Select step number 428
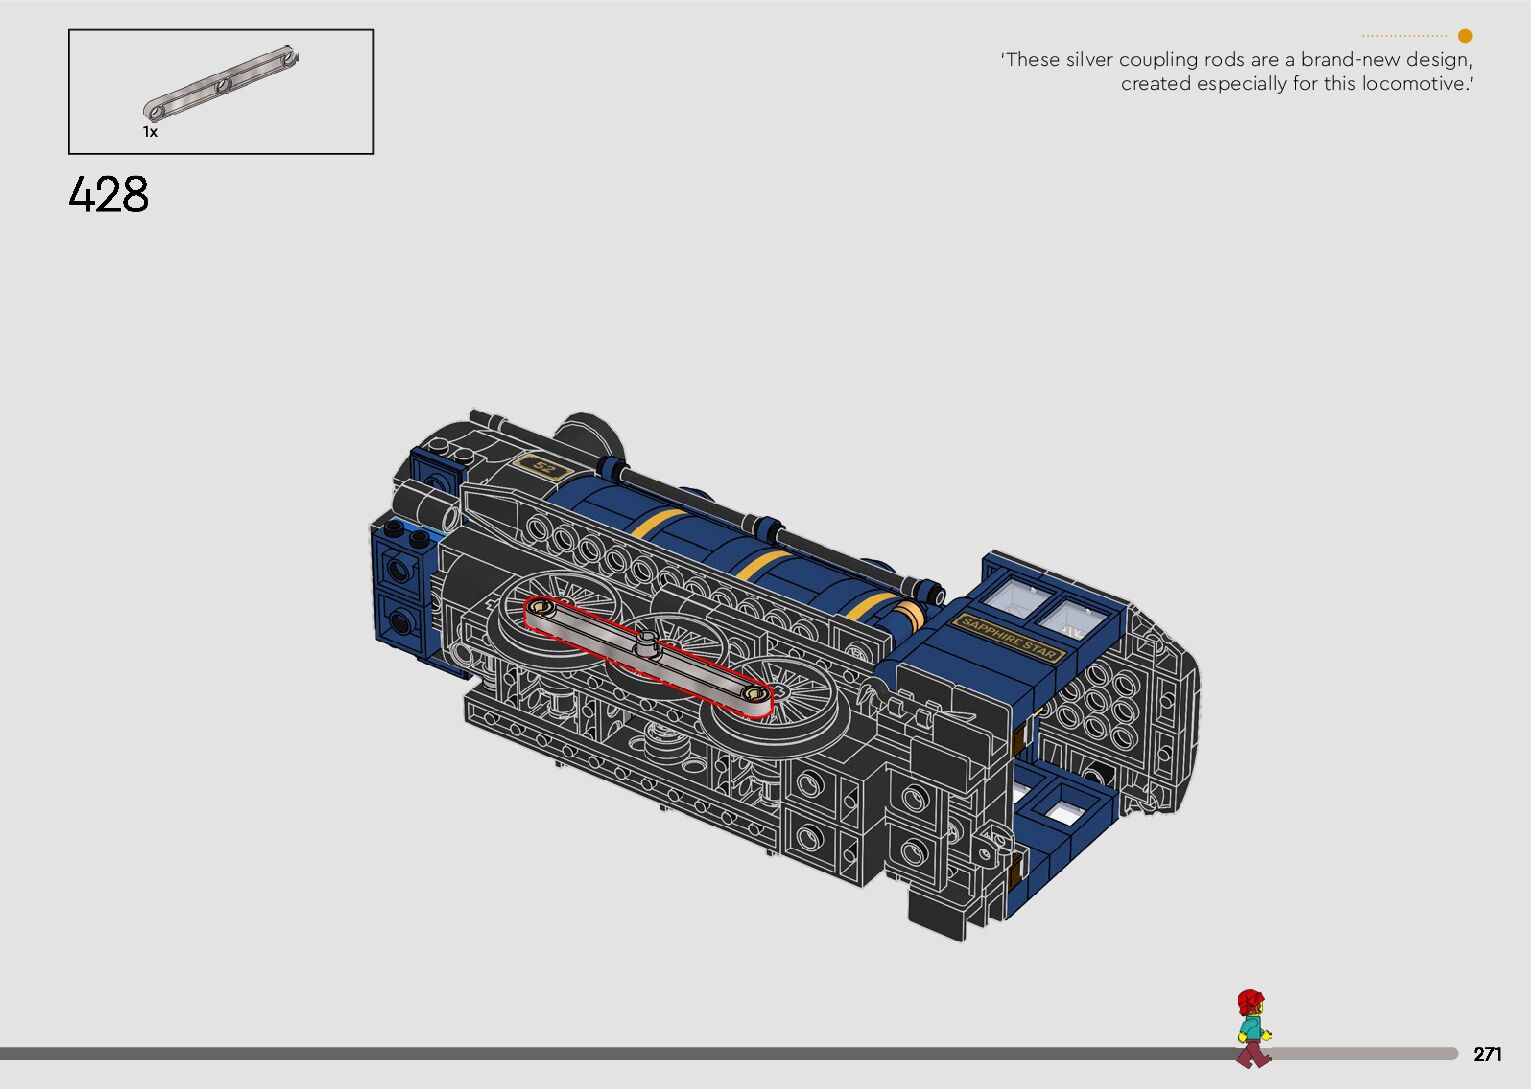Screen dimensions: 1531x1089 tap(109, 194)
